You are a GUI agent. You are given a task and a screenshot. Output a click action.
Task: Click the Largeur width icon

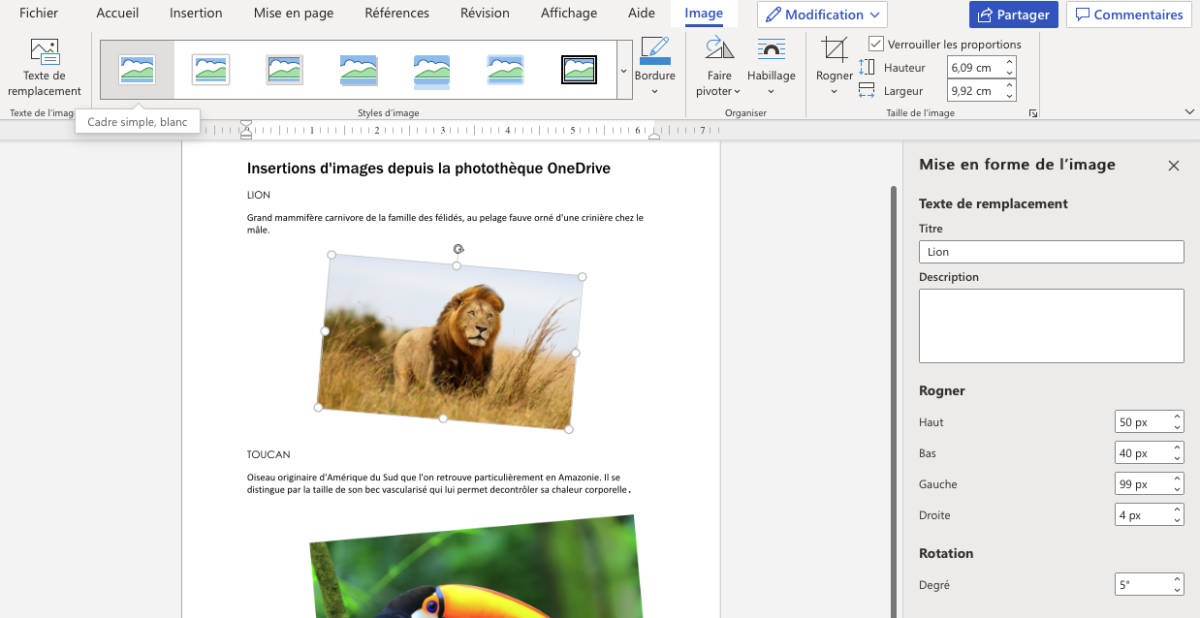pyautogui.click(x=867, y=90)
